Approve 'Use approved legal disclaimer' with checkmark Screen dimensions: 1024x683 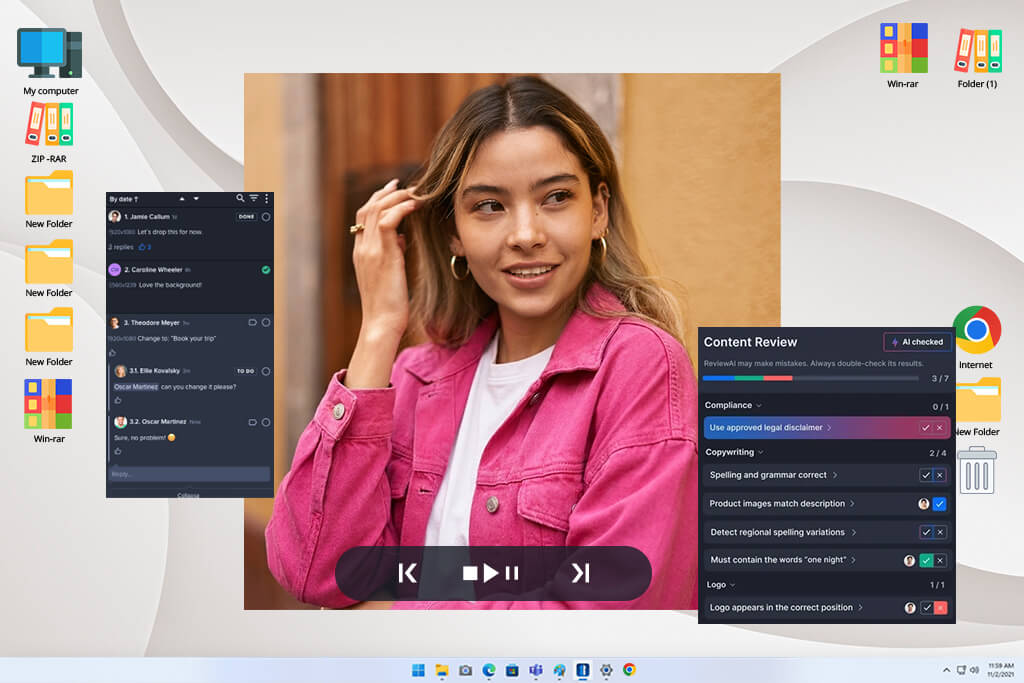(926, 428)
